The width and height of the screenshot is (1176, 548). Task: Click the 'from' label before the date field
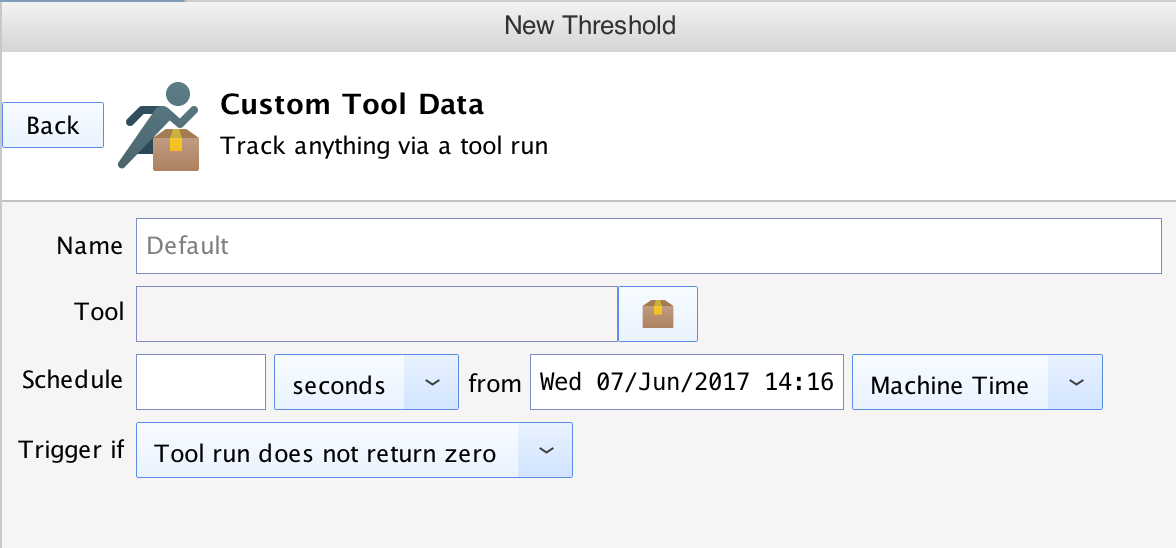(494, 384)
